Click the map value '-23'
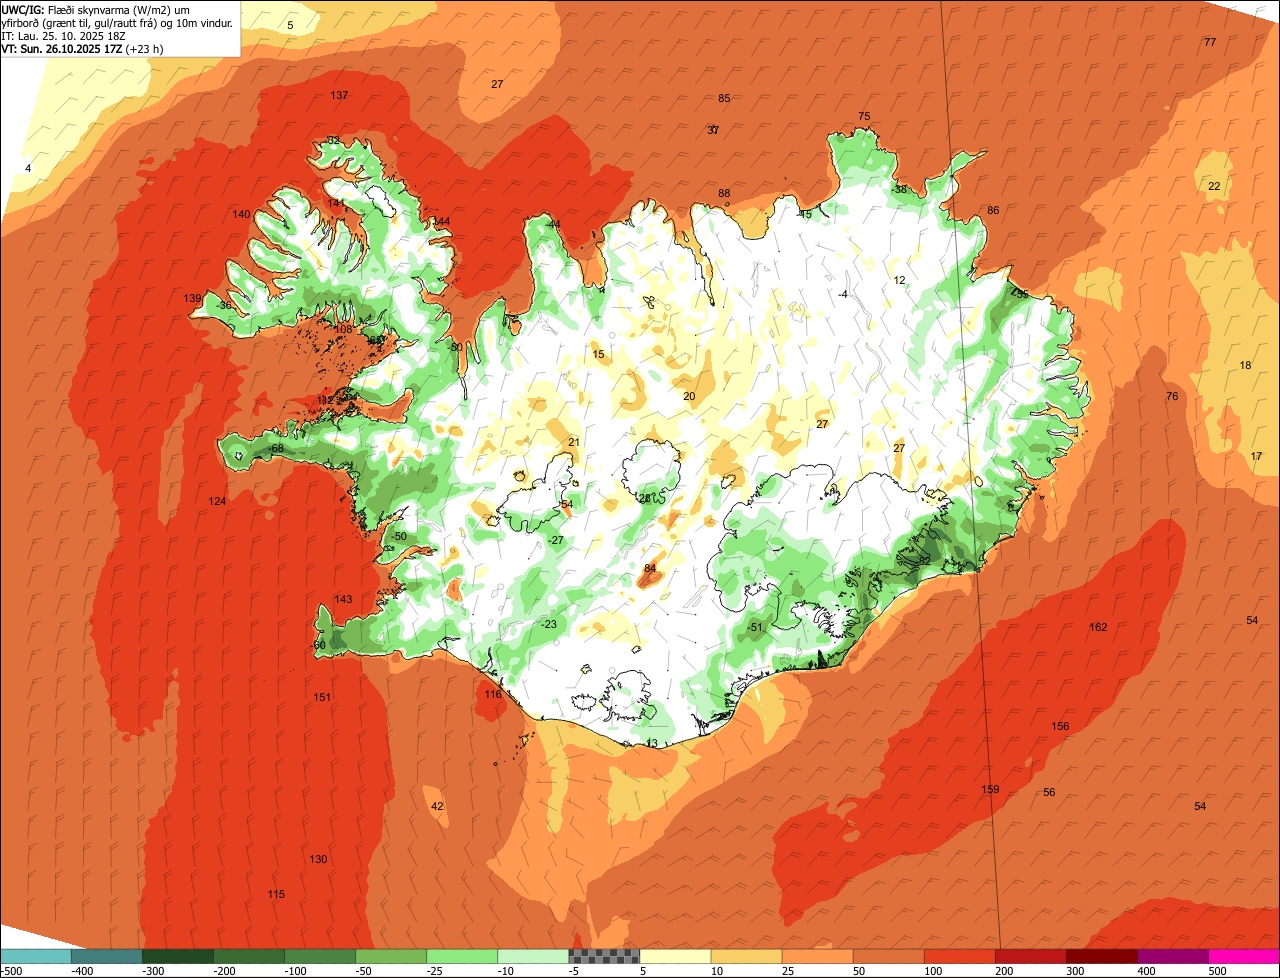Image resolution: width=1280 pixels, height=978 pixels. tap(548, 624)
